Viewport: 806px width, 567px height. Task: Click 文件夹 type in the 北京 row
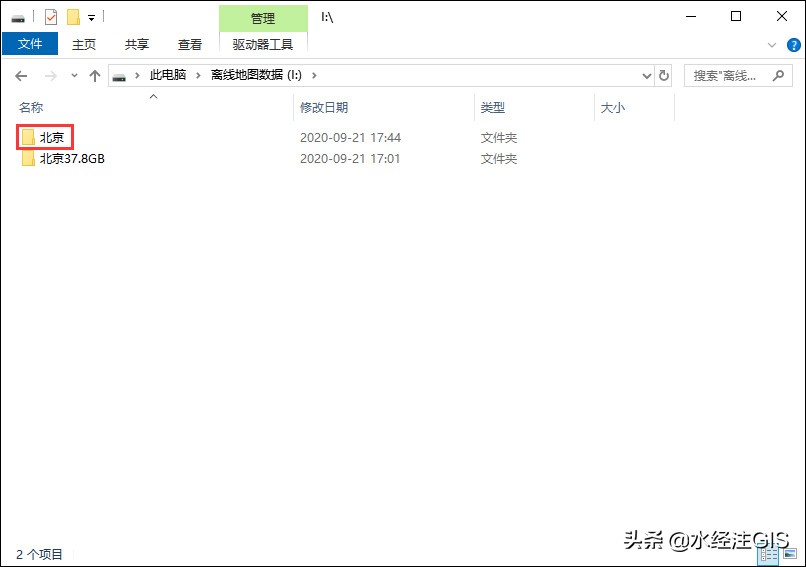coord(499,138)
